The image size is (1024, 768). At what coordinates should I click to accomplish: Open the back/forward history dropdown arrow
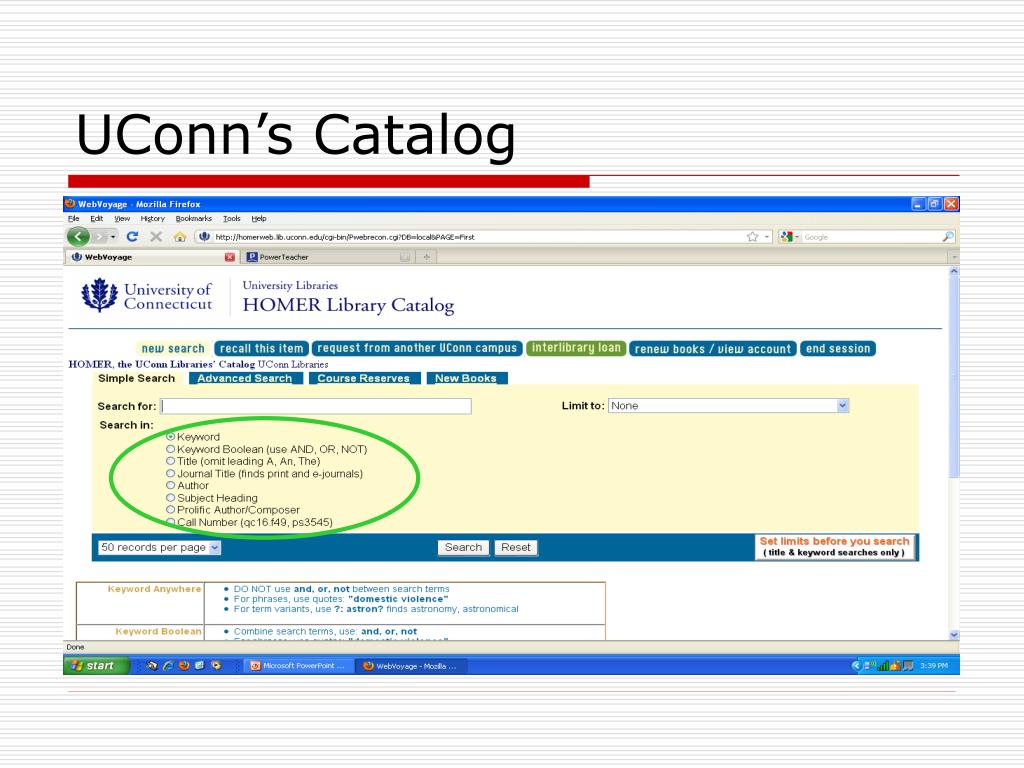113,236
